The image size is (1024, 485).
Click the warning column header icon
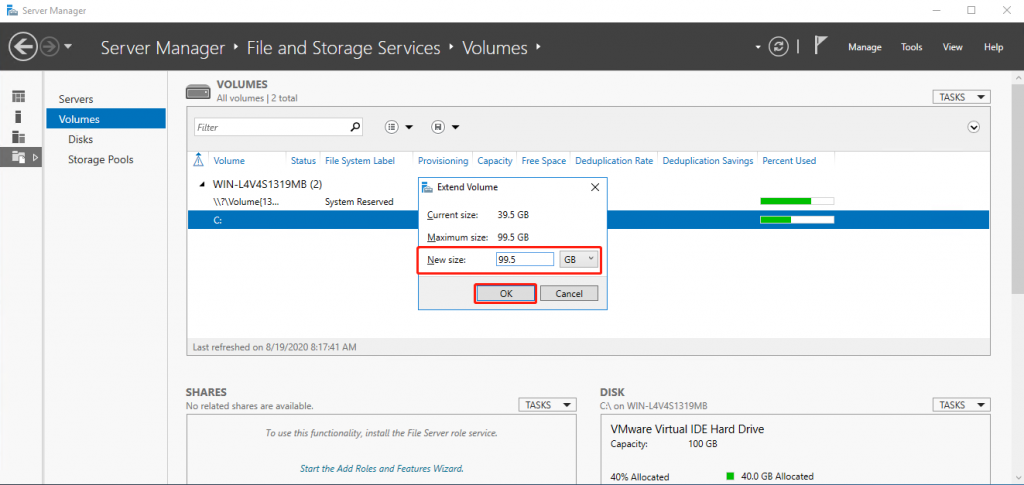tap(199, 160)
